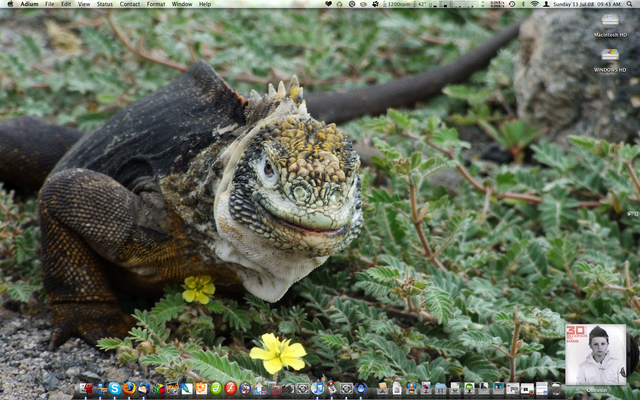
Task: Click the date and time display
Action: pyautogui.click(x=587, y=4)
